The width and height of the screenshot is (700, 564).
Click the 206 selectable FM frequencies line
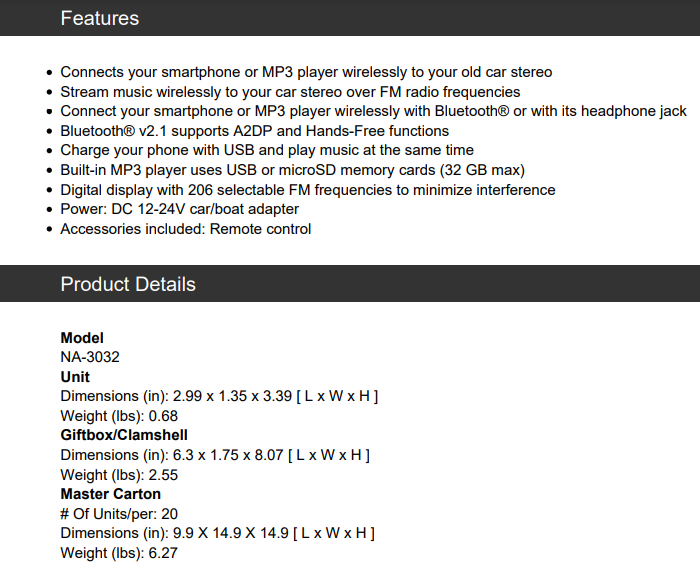pyautogui.click(x=307, y=190)
